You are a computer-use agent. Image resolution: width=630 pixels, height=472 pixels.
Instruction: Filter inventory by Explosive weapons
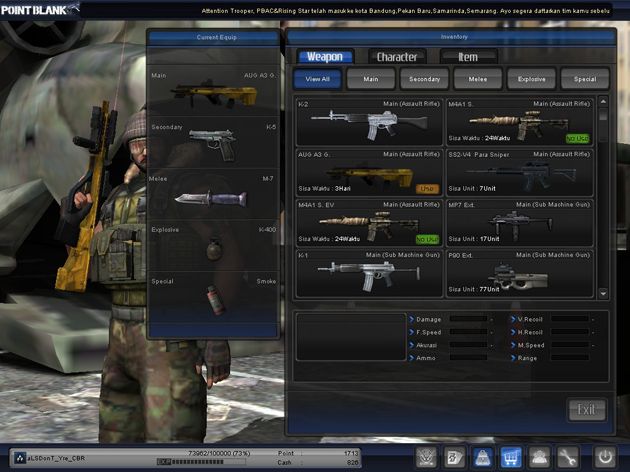tap(532, 79)
